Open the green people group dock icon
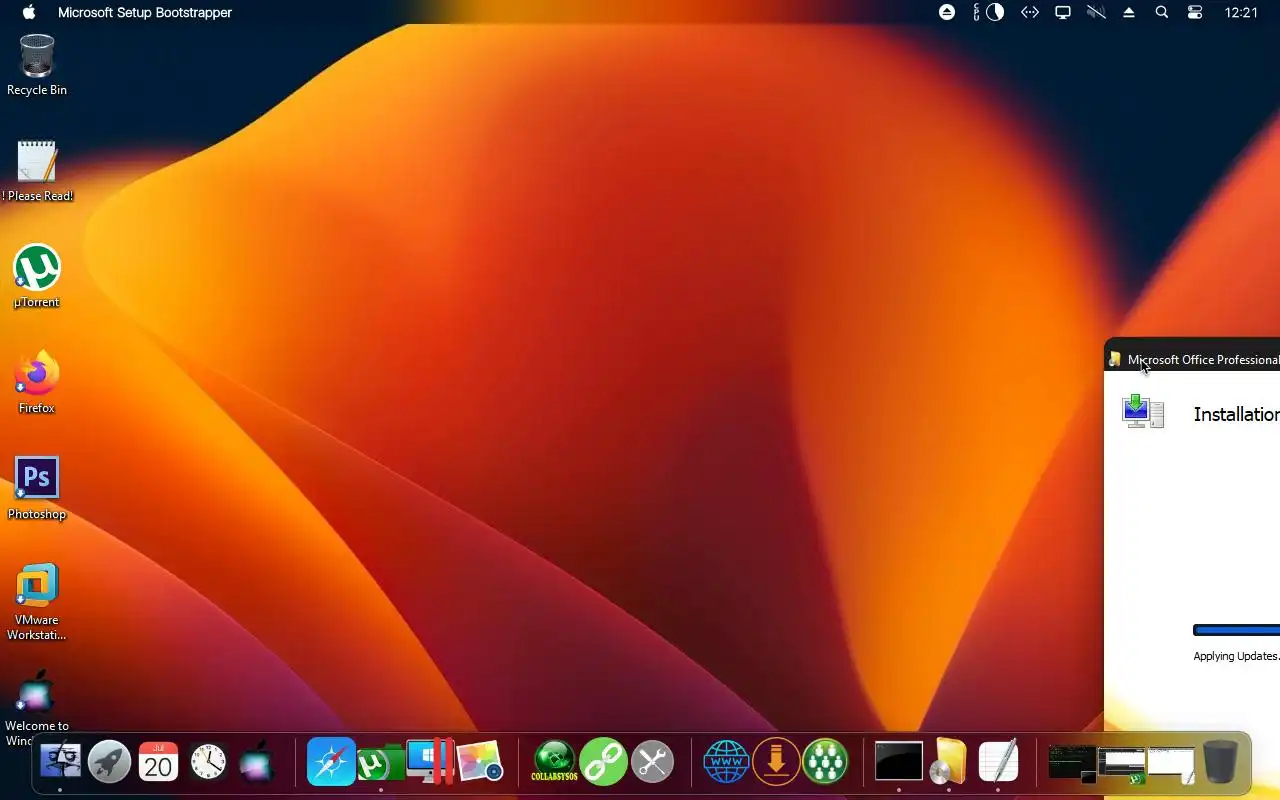The height and width of the screenshot is (800, 1280). (825, 762)
